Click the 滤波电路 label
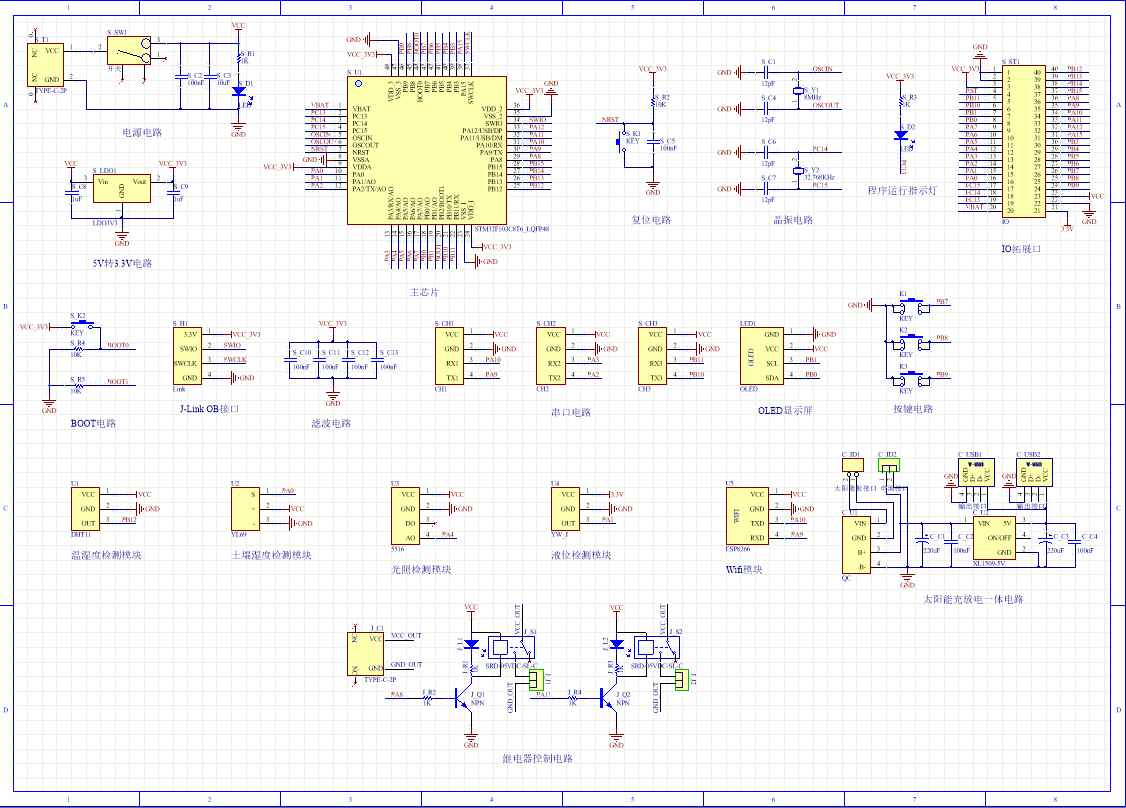1126x808 pixels. click(x=331, y=424)
